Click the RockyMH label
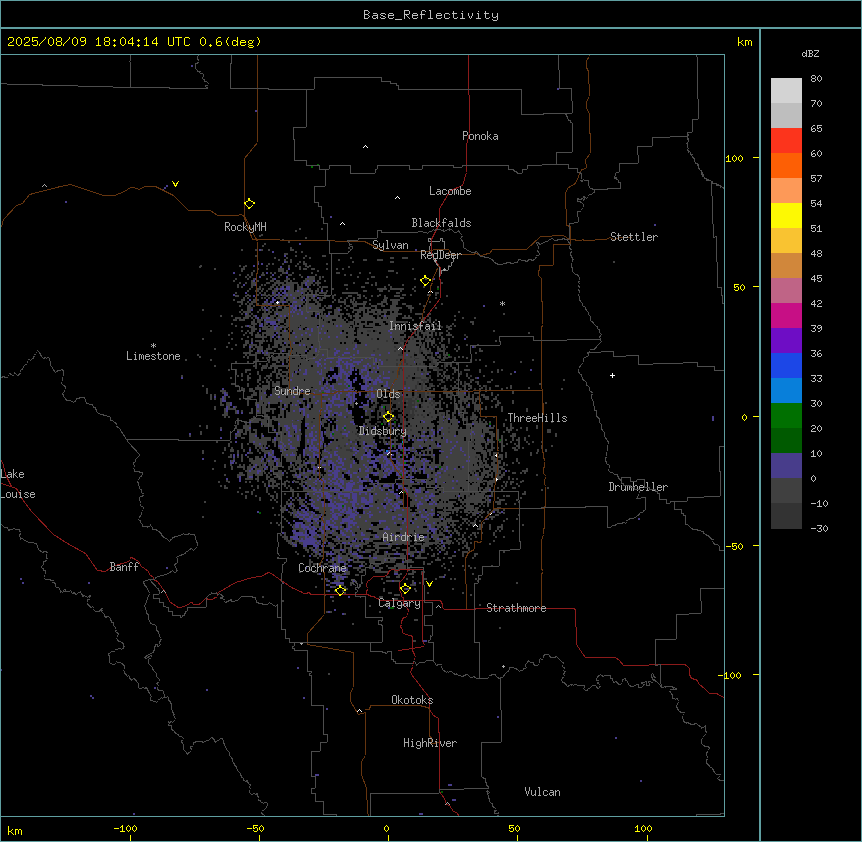862x842 pixels. pos(245,227)
